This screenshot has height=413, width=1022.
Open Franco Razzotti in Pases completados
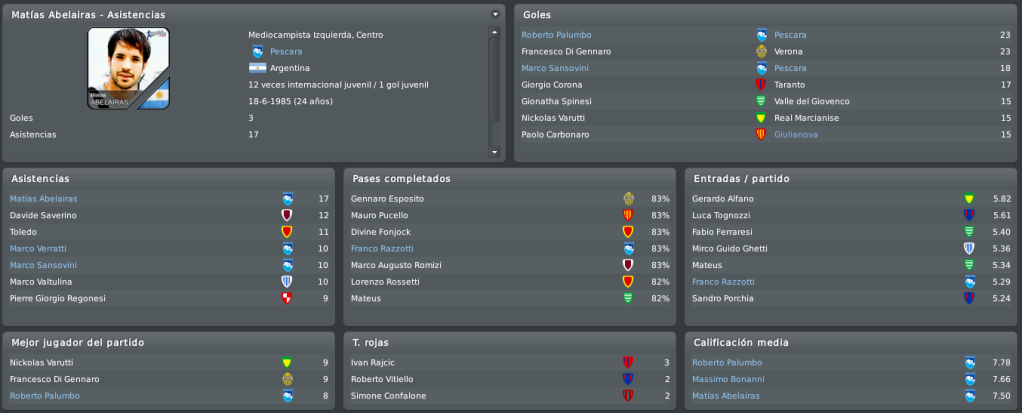click(382, 248)
